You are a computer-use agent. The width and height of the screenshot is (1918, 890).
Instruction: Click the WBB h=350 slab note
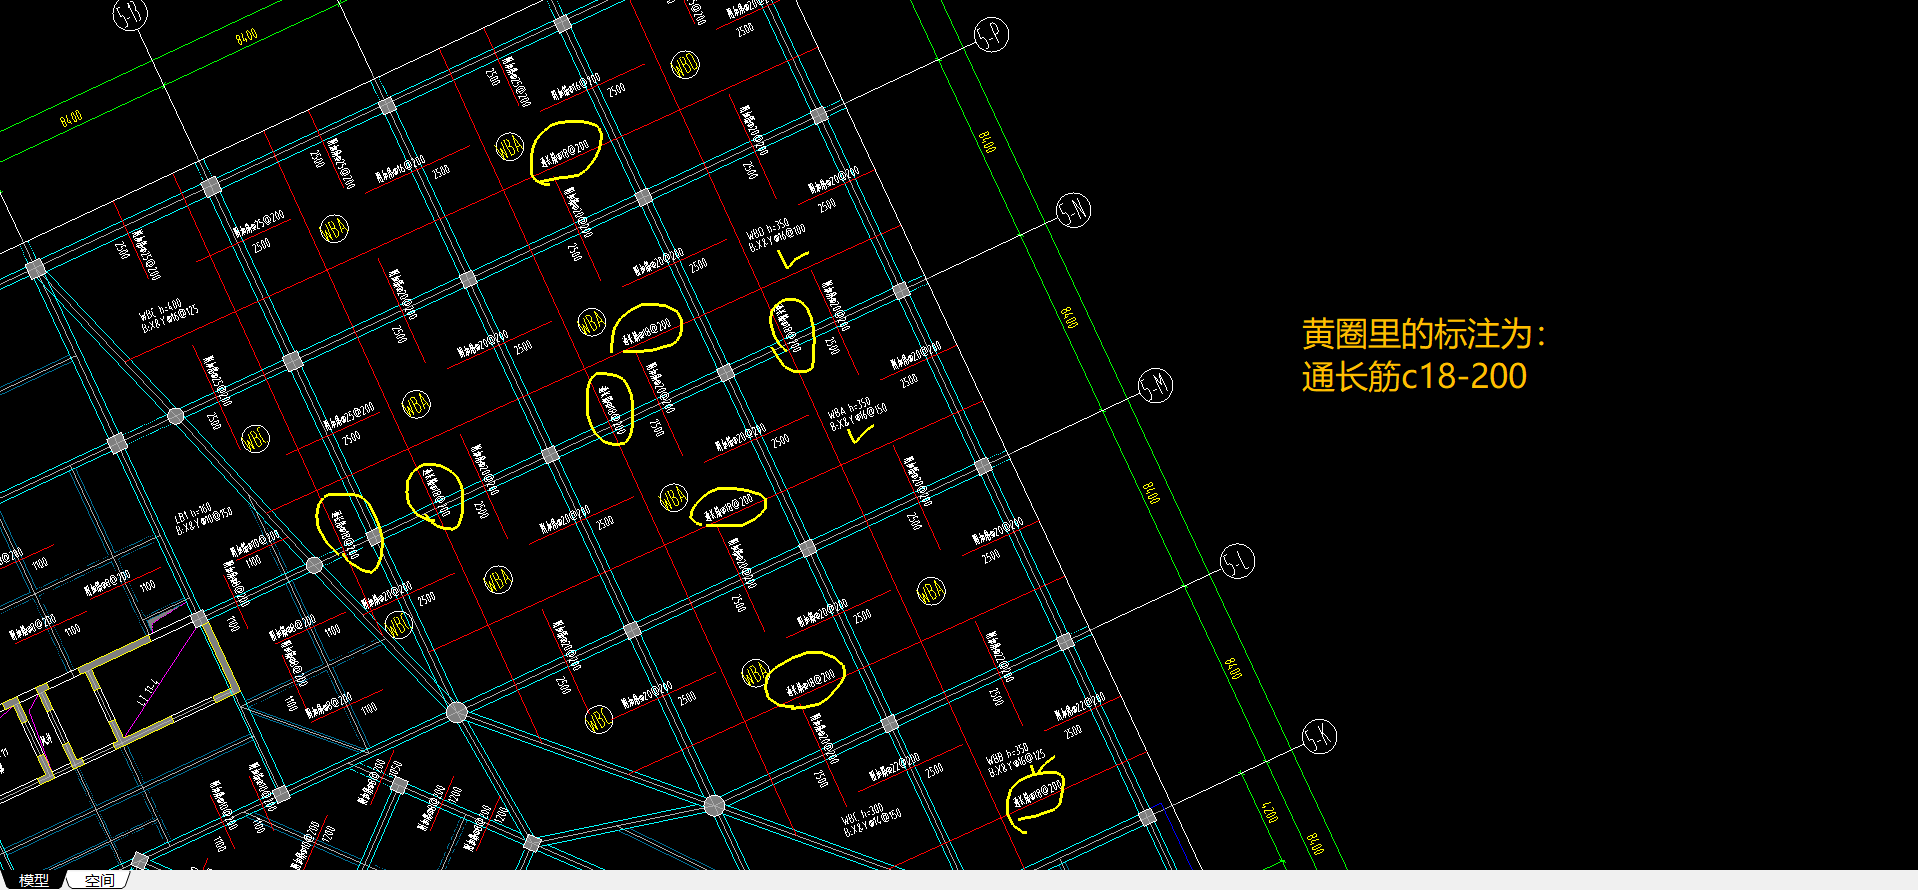tap(1014, 758)
